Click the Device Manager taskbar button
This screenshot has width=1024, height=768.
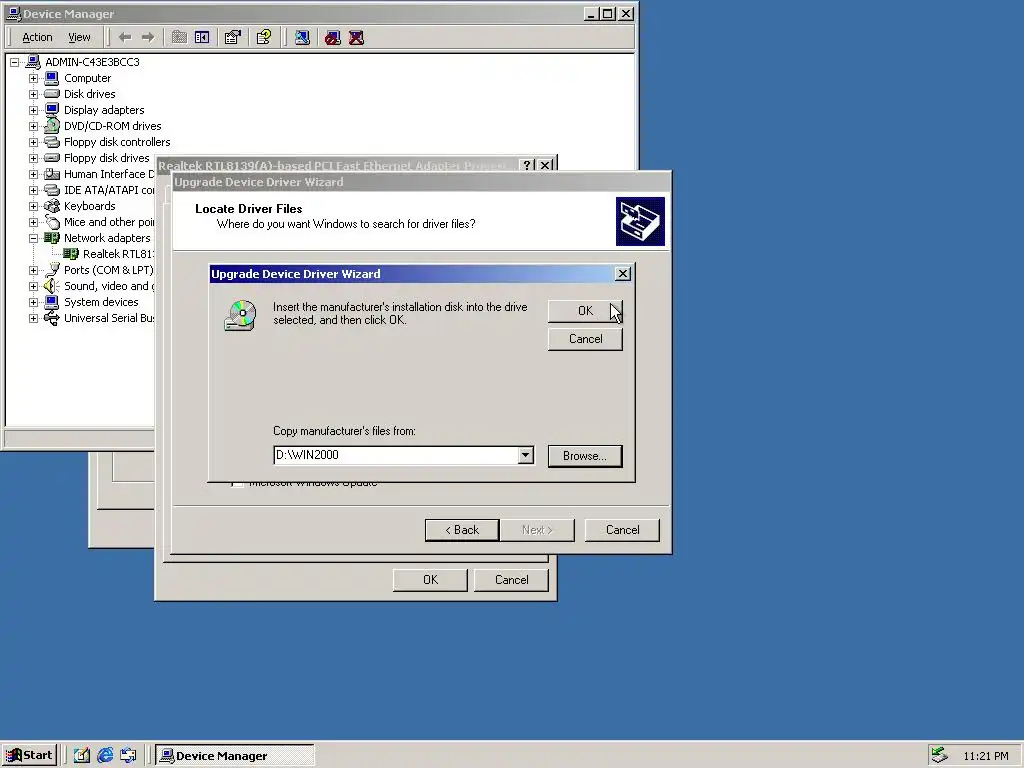pyautogui.click(x=234, y=756)
